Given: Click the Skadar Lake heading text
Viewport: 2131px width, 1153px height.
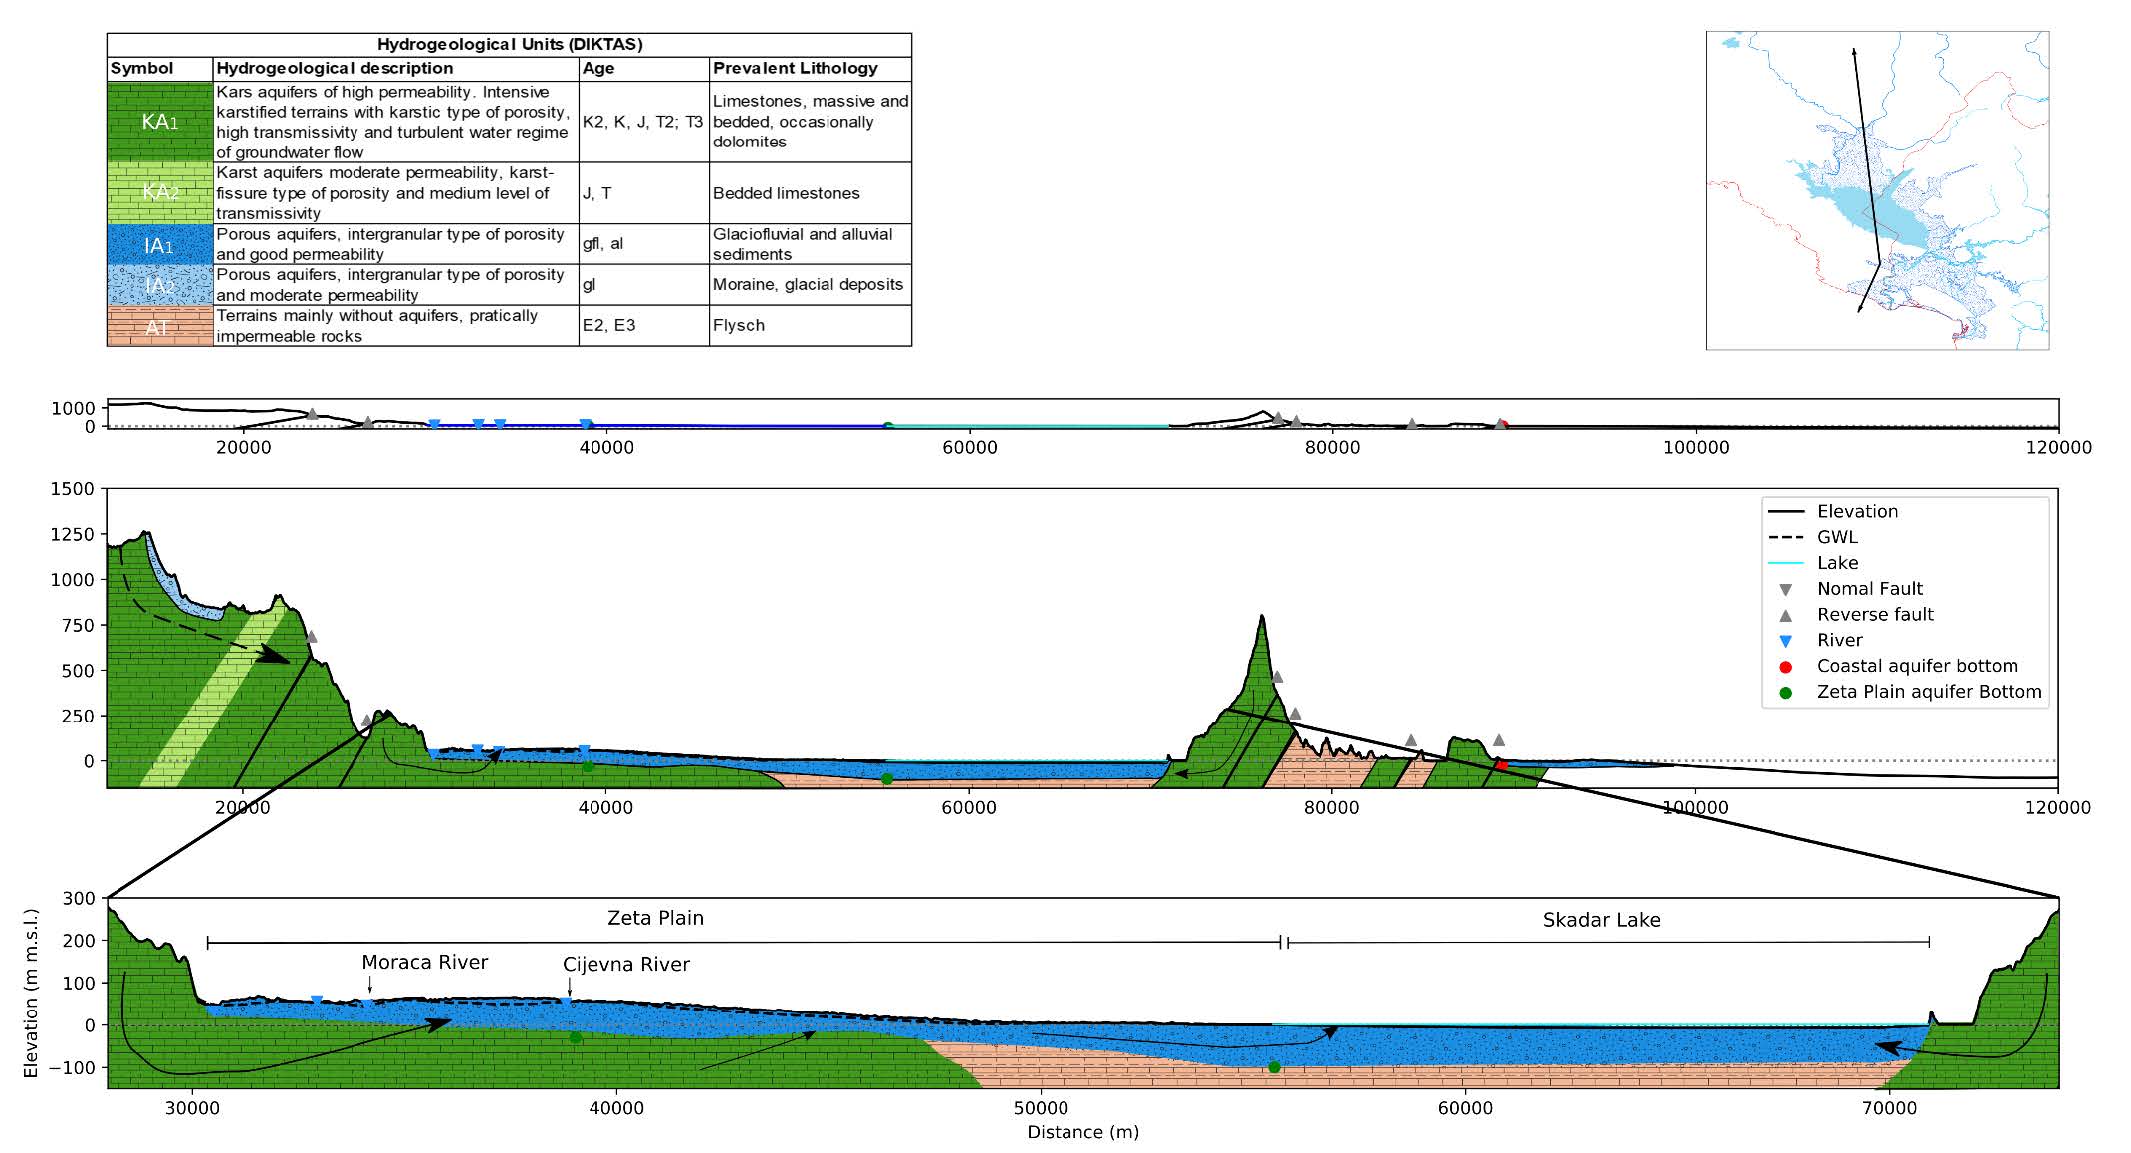Looking at the screenshot, I should 1601,920.
